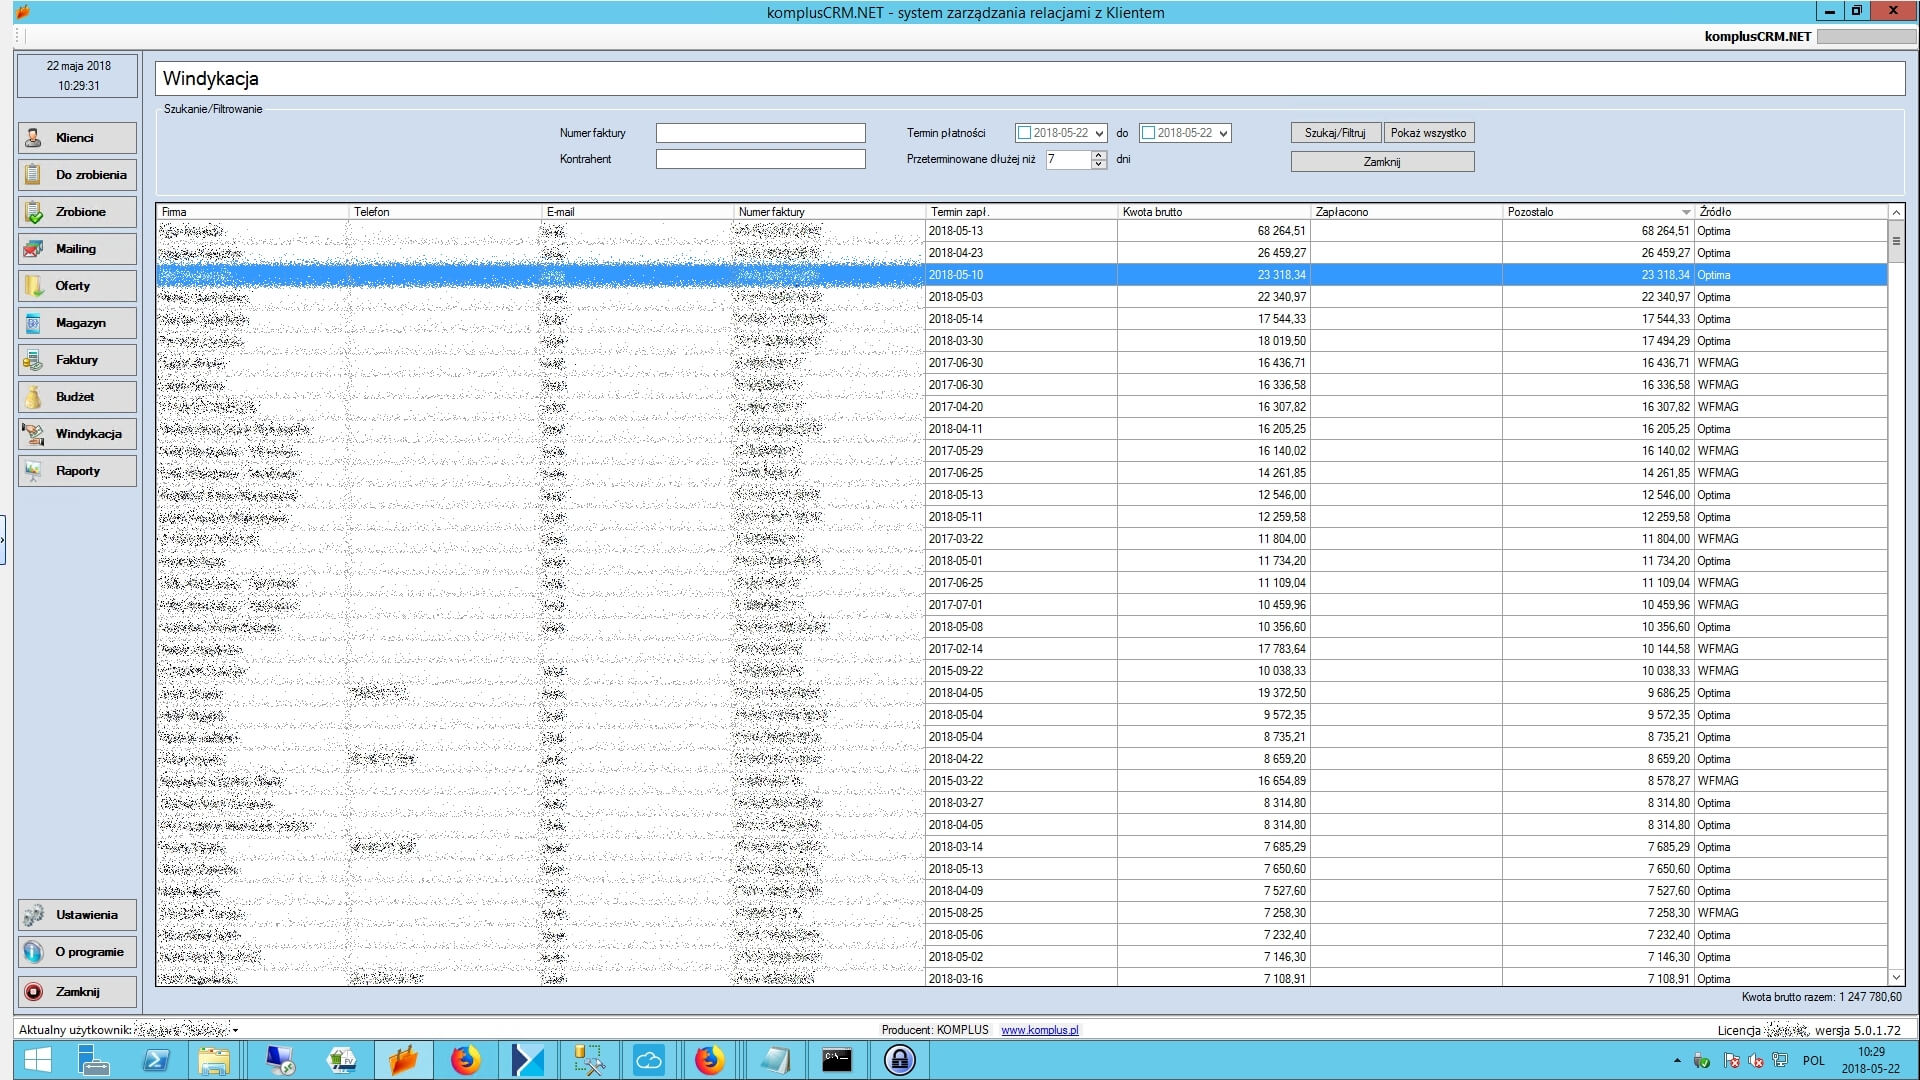Decrease overdue days with the down stepper

(1099, 164)
